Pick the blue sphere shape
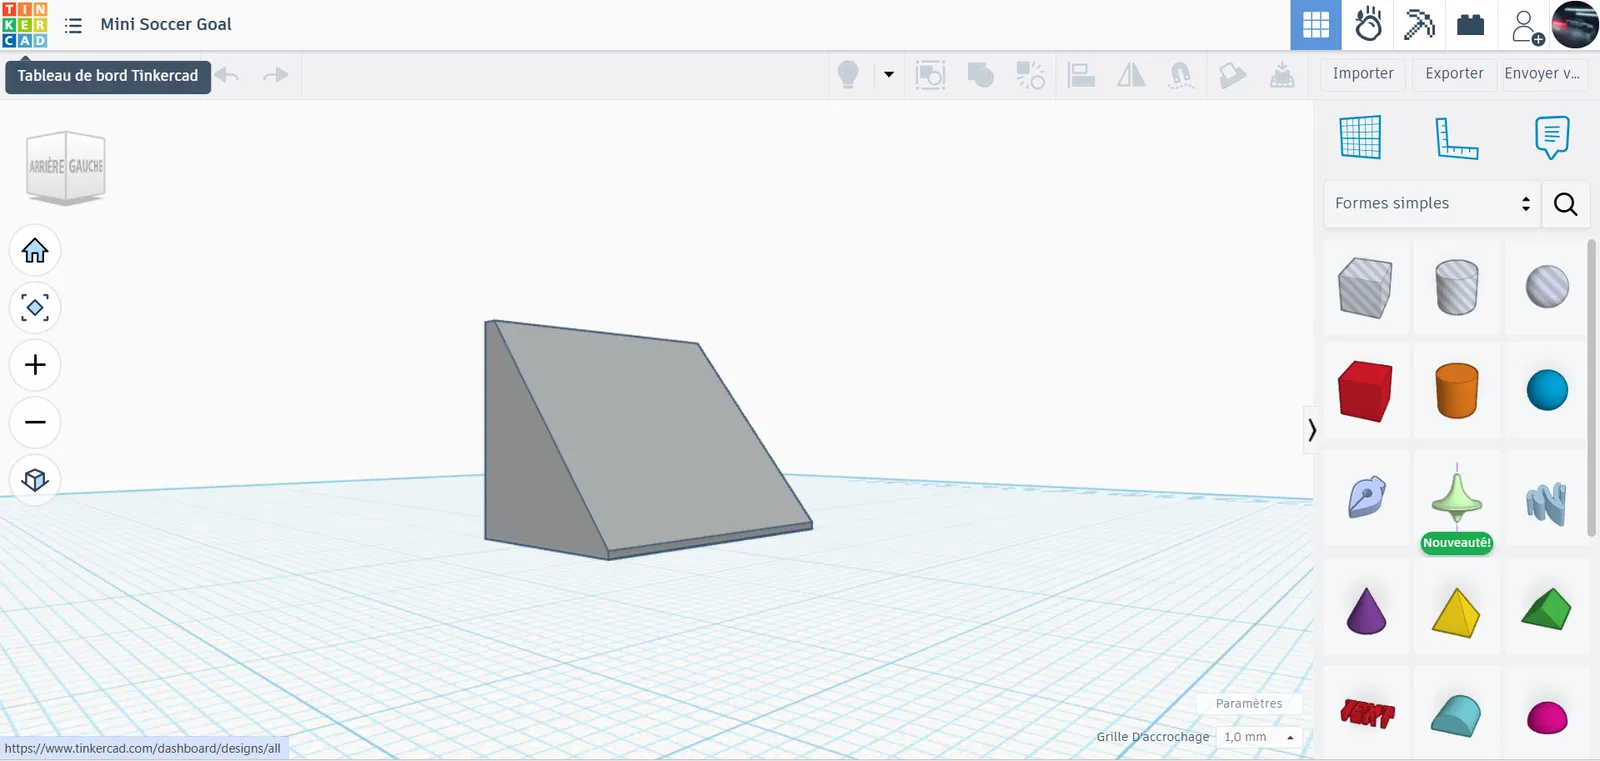The height and width of the screenshot is (761, 1600). pyautogui.click(x=1547, y=391)
